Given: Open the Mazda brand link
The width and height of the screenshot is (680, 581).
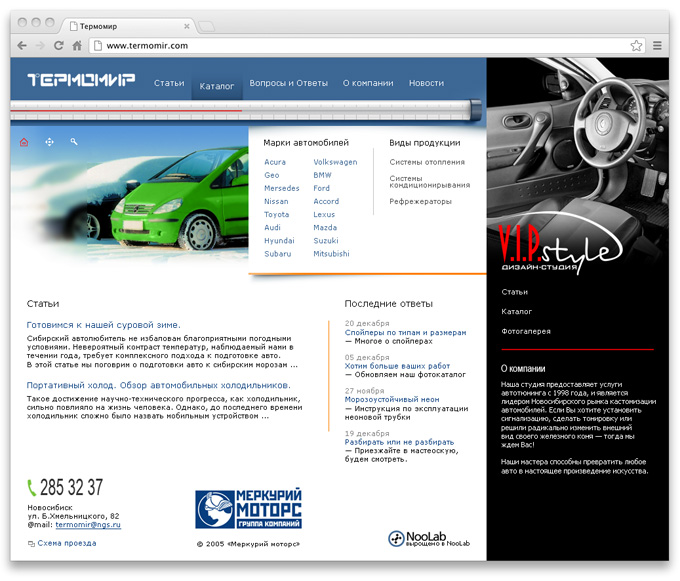Looking at the screenshot, I should (x=325, y=228).
